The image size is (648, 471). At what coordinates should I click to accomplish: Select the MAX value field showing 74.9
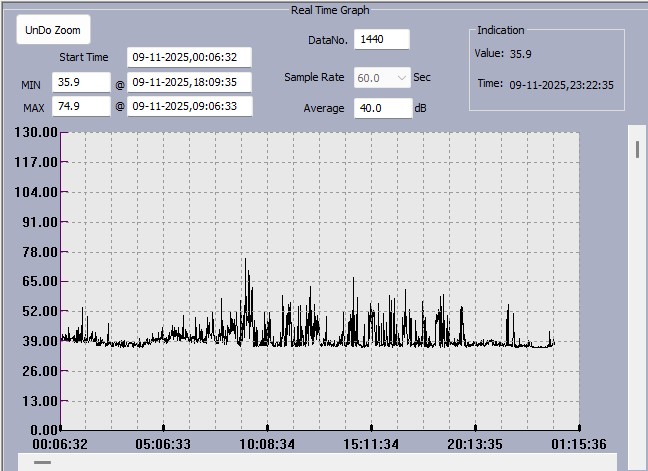81,106
